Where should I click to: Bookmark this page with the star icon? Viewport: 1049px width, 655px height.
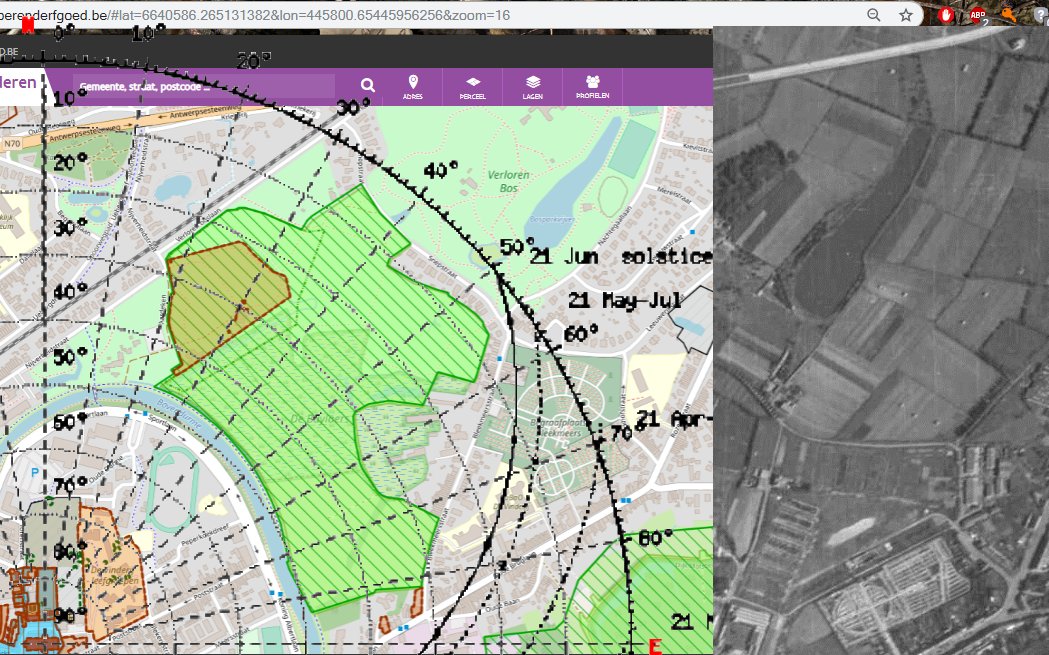[906, 15]
